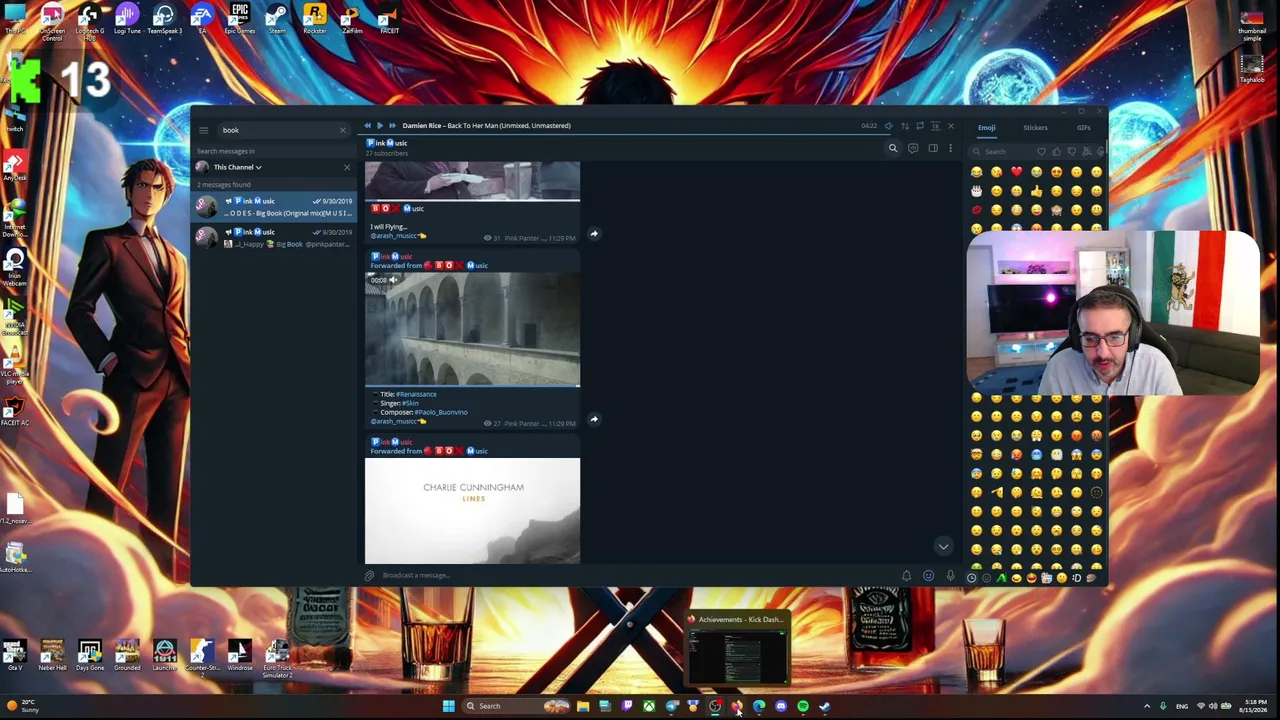Show recent emoji in the panel footer
The image size is (1280, 720).
(x=972, y=578)
